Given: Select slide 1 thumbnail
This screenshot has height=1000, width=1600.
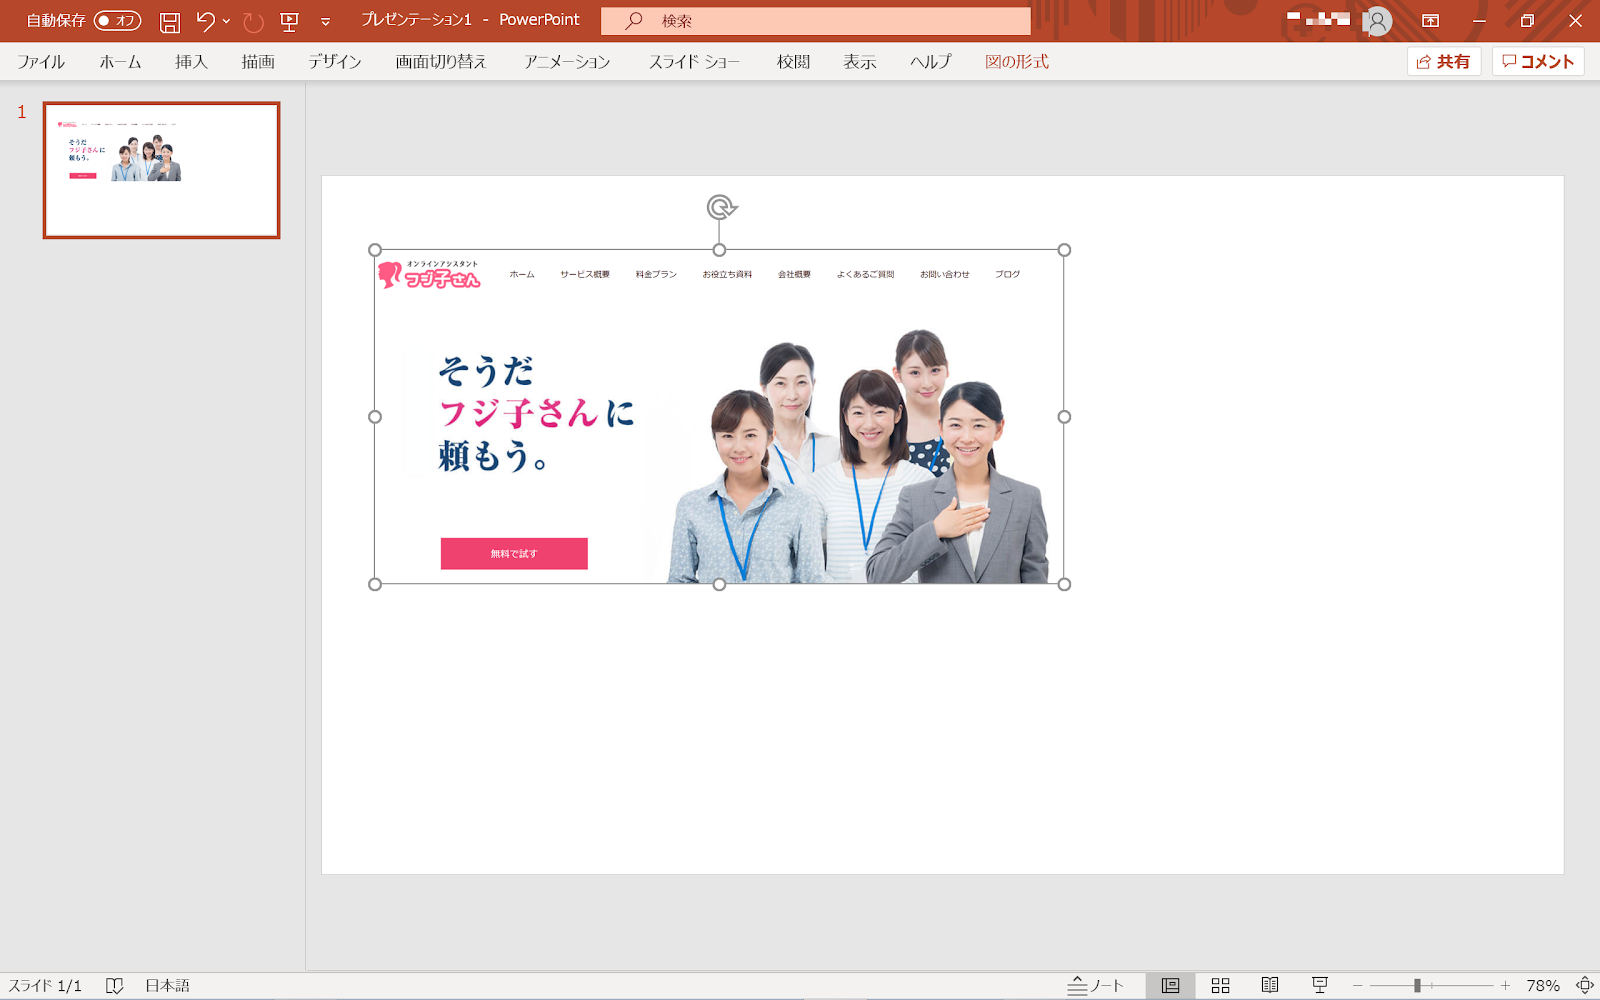Looking at the screenshot, I should [x=161, y=170].
